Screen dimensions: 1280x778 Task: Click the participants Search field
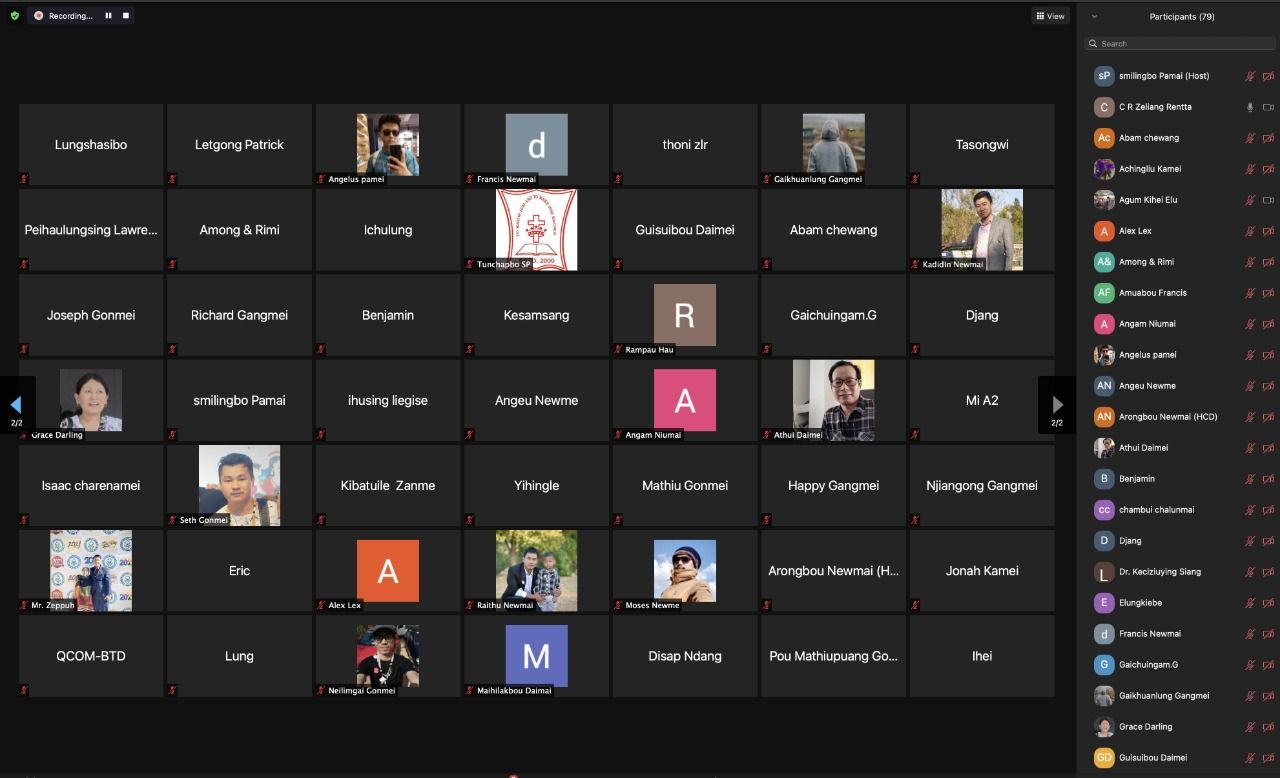(x=1180, y=44)
